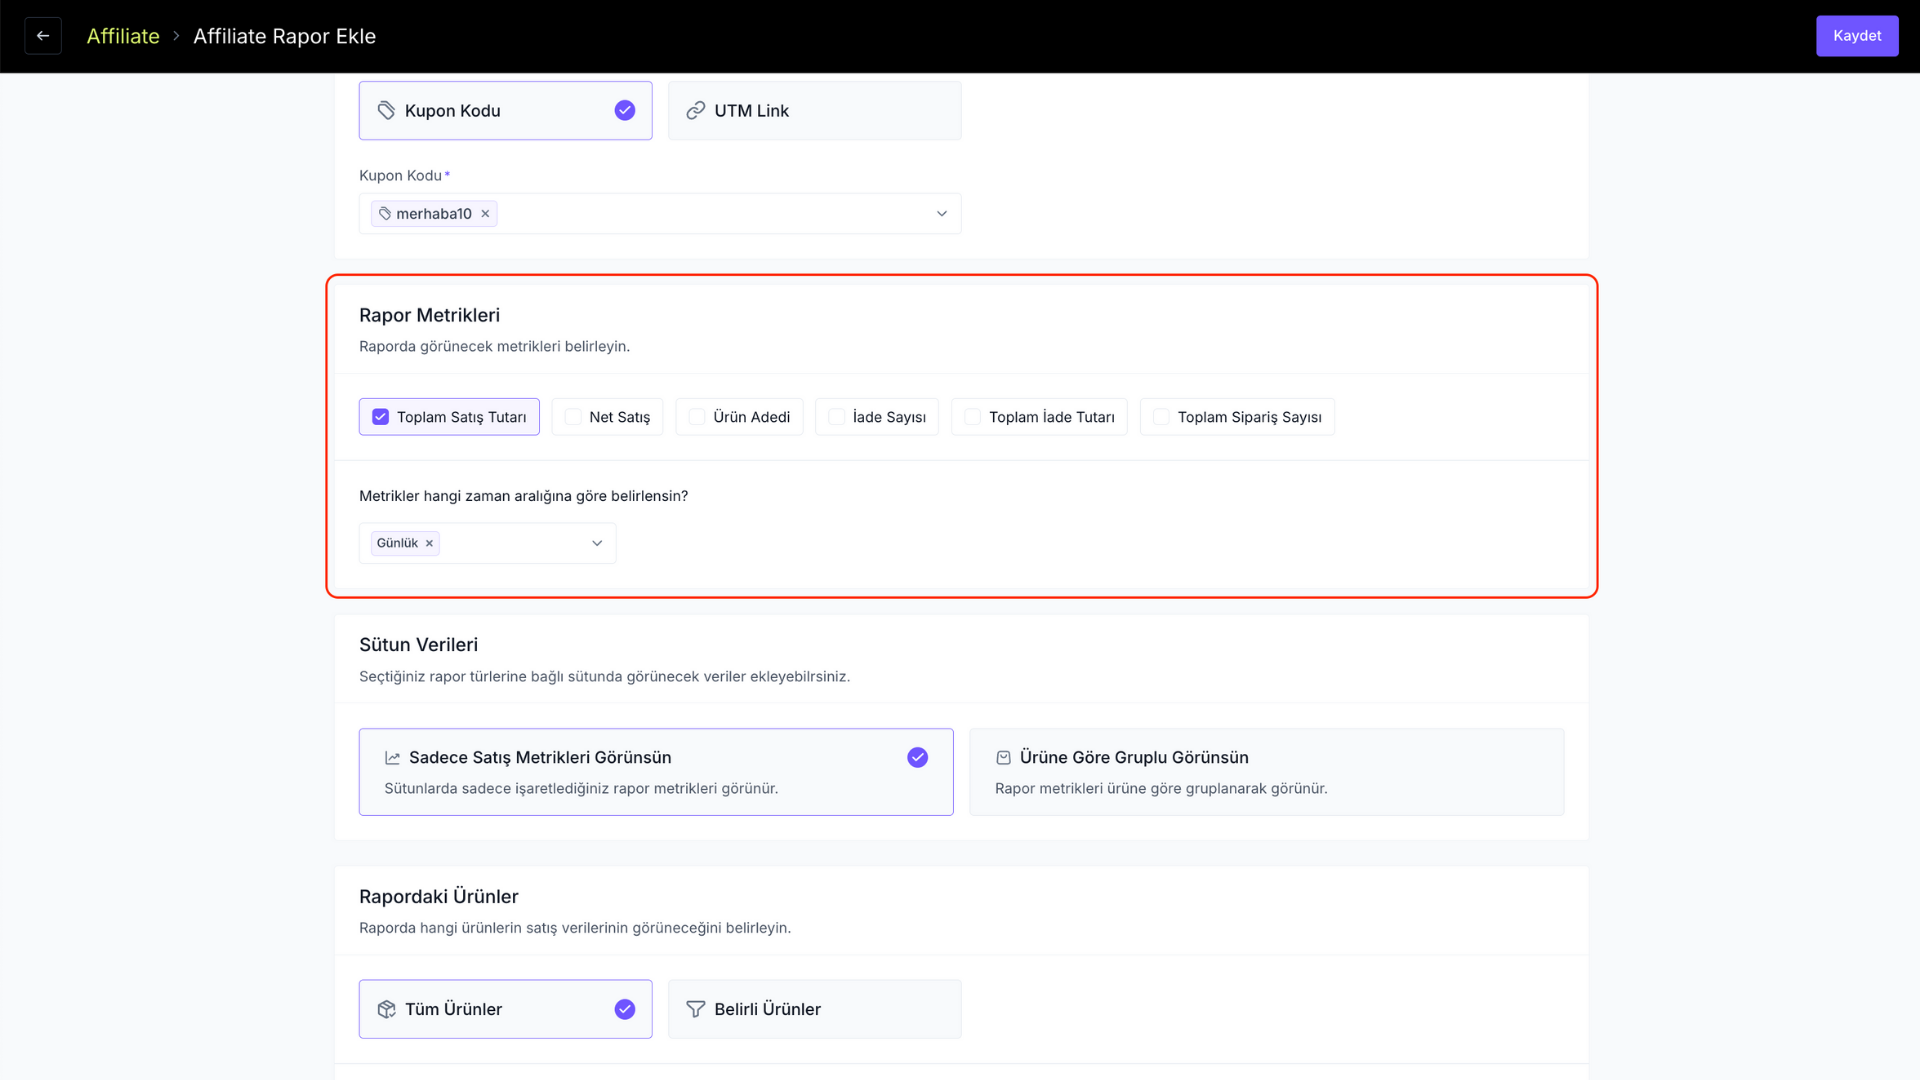This screenshot has height=1080, width=1920.
Task: Click the Günlük tag text
Action: click(397, 544)
